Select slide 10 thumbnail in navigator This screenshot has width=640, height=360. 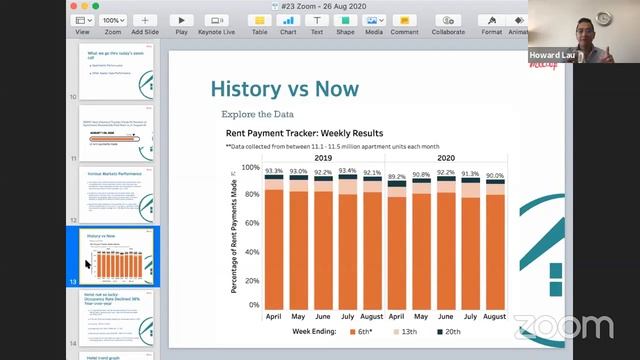point(116,72)
